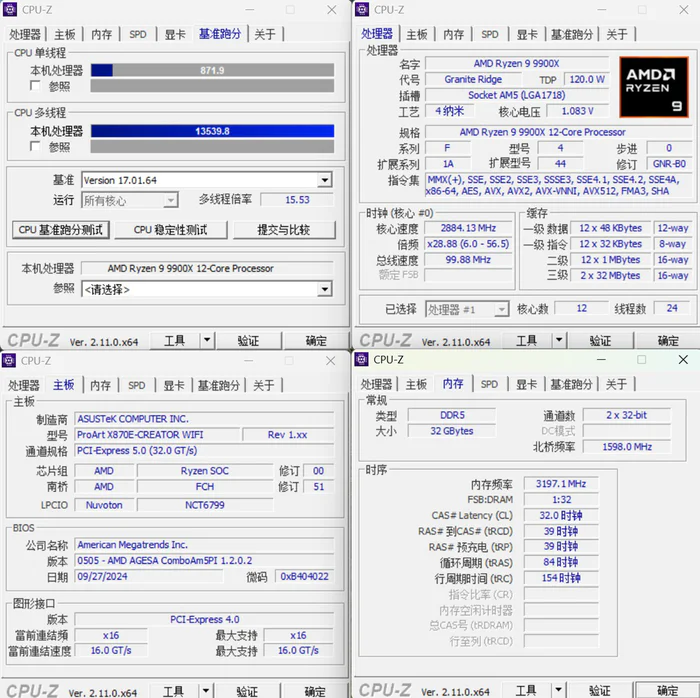Click 倍频 value x28.88 (6.0 - 56.5)
This screenshot has height=698, width=700.
[468, 244]
